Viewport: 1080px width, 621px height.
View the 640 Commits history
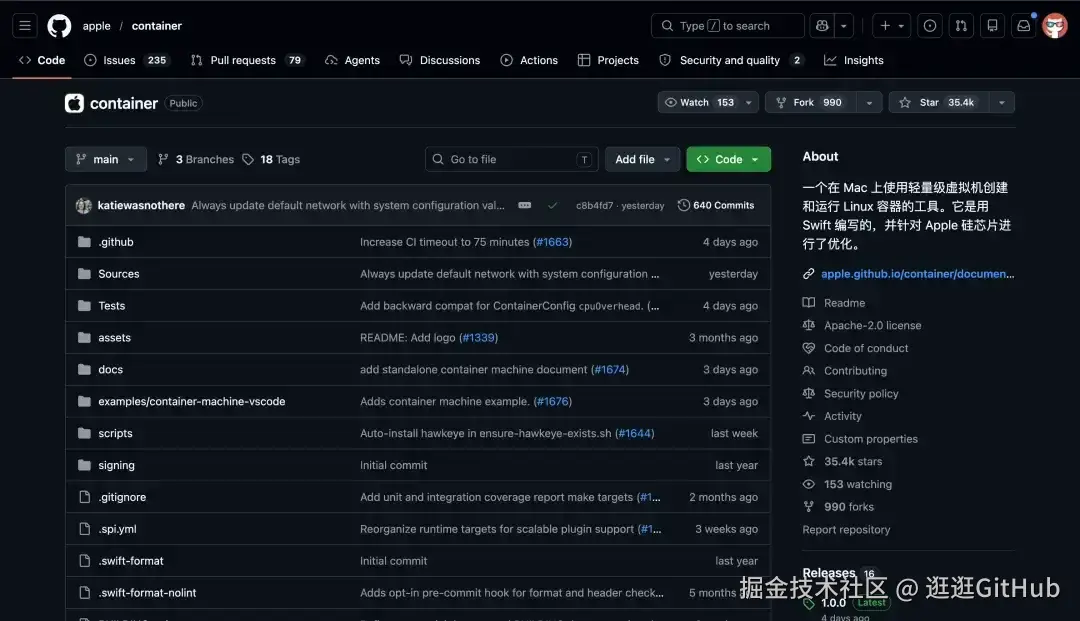click(x=716, y=205)
